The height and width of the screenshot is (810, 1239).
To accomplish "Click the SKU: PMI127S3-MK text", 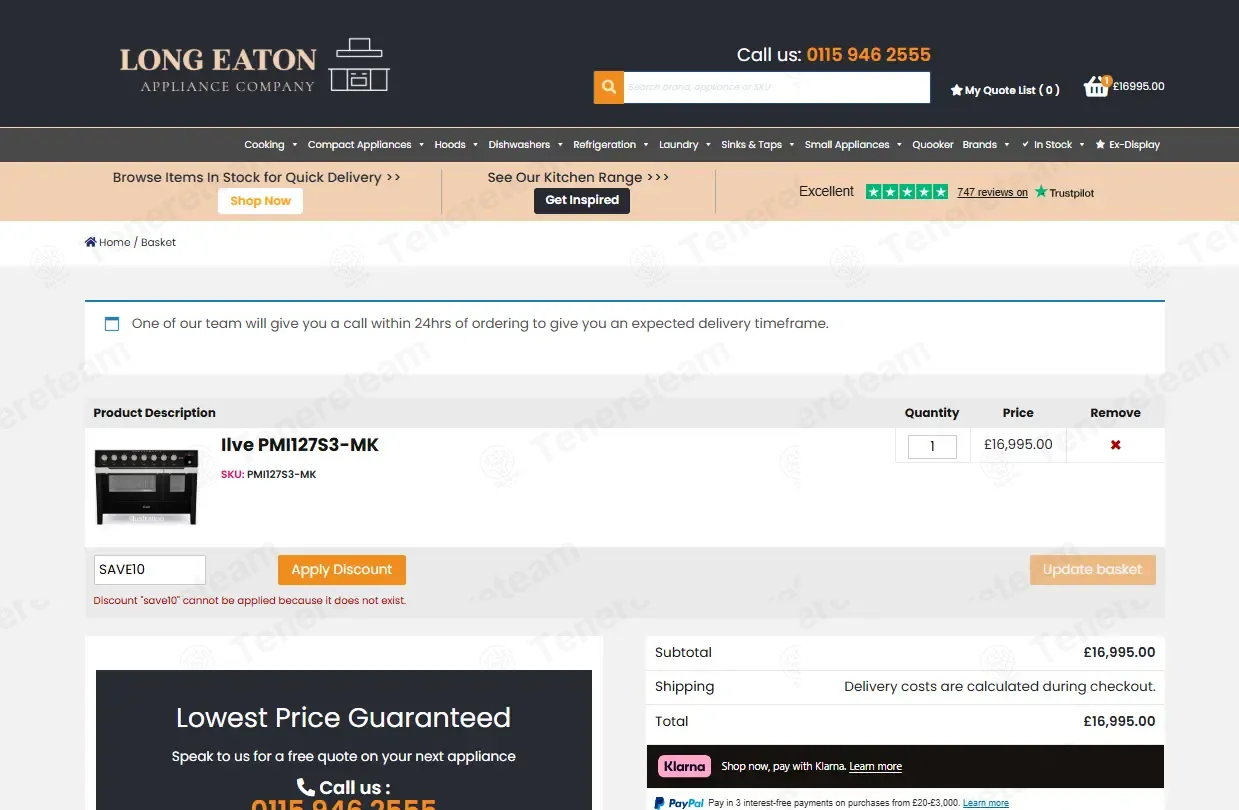I will tap(269, 475).
